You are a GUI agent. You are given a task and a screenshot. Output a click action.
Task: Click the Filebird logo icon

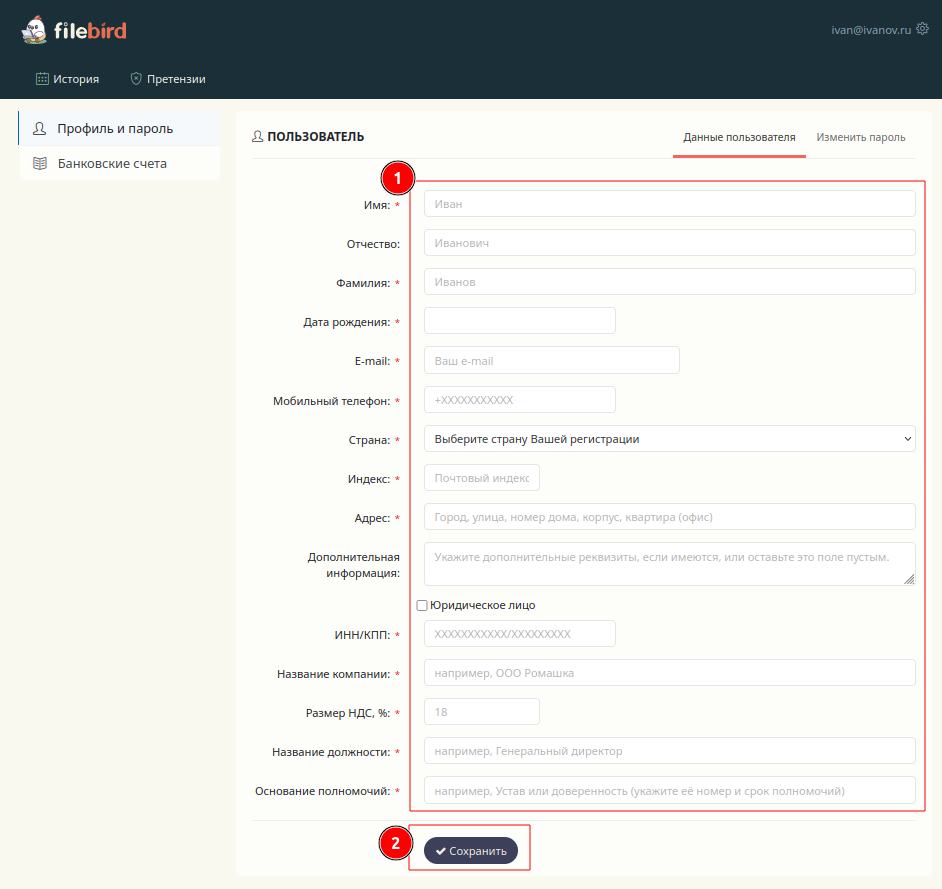[x=34, y=30]
